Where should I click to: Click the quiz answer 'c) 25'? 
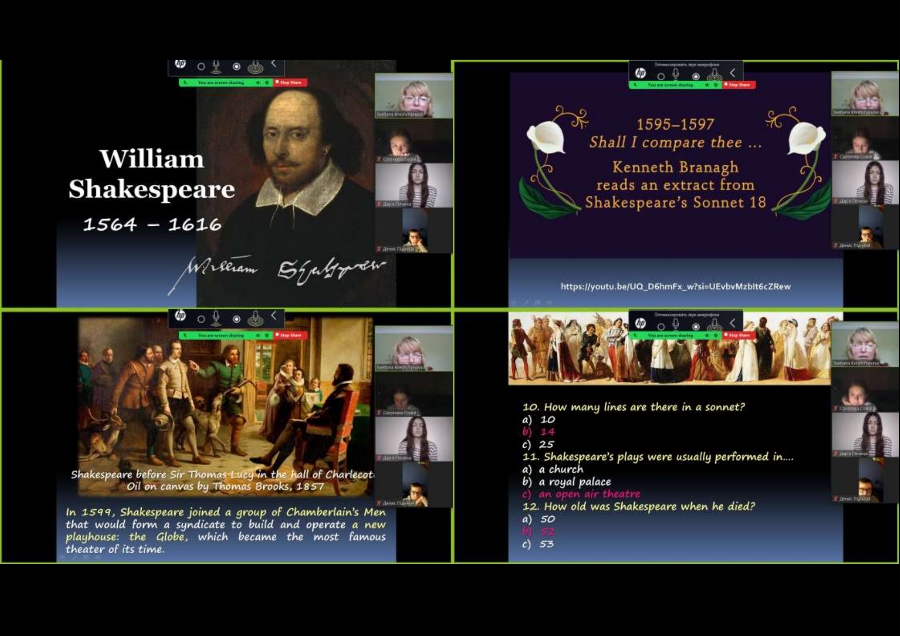click(539, 444)
